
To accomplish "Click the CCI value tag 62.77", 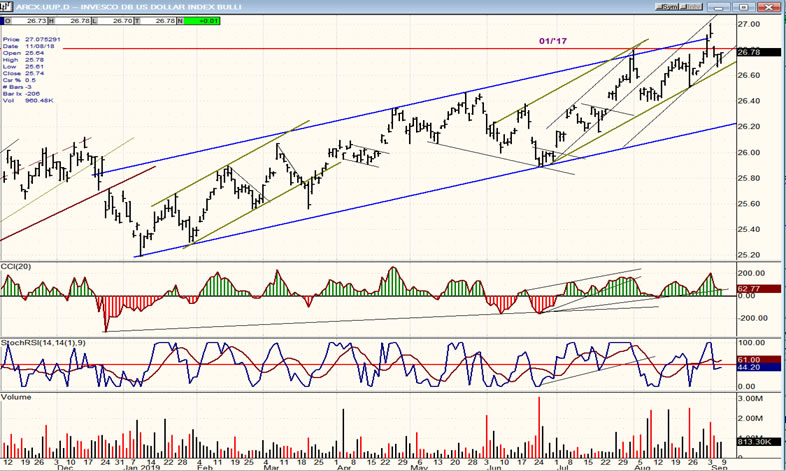I will [758, 289].
